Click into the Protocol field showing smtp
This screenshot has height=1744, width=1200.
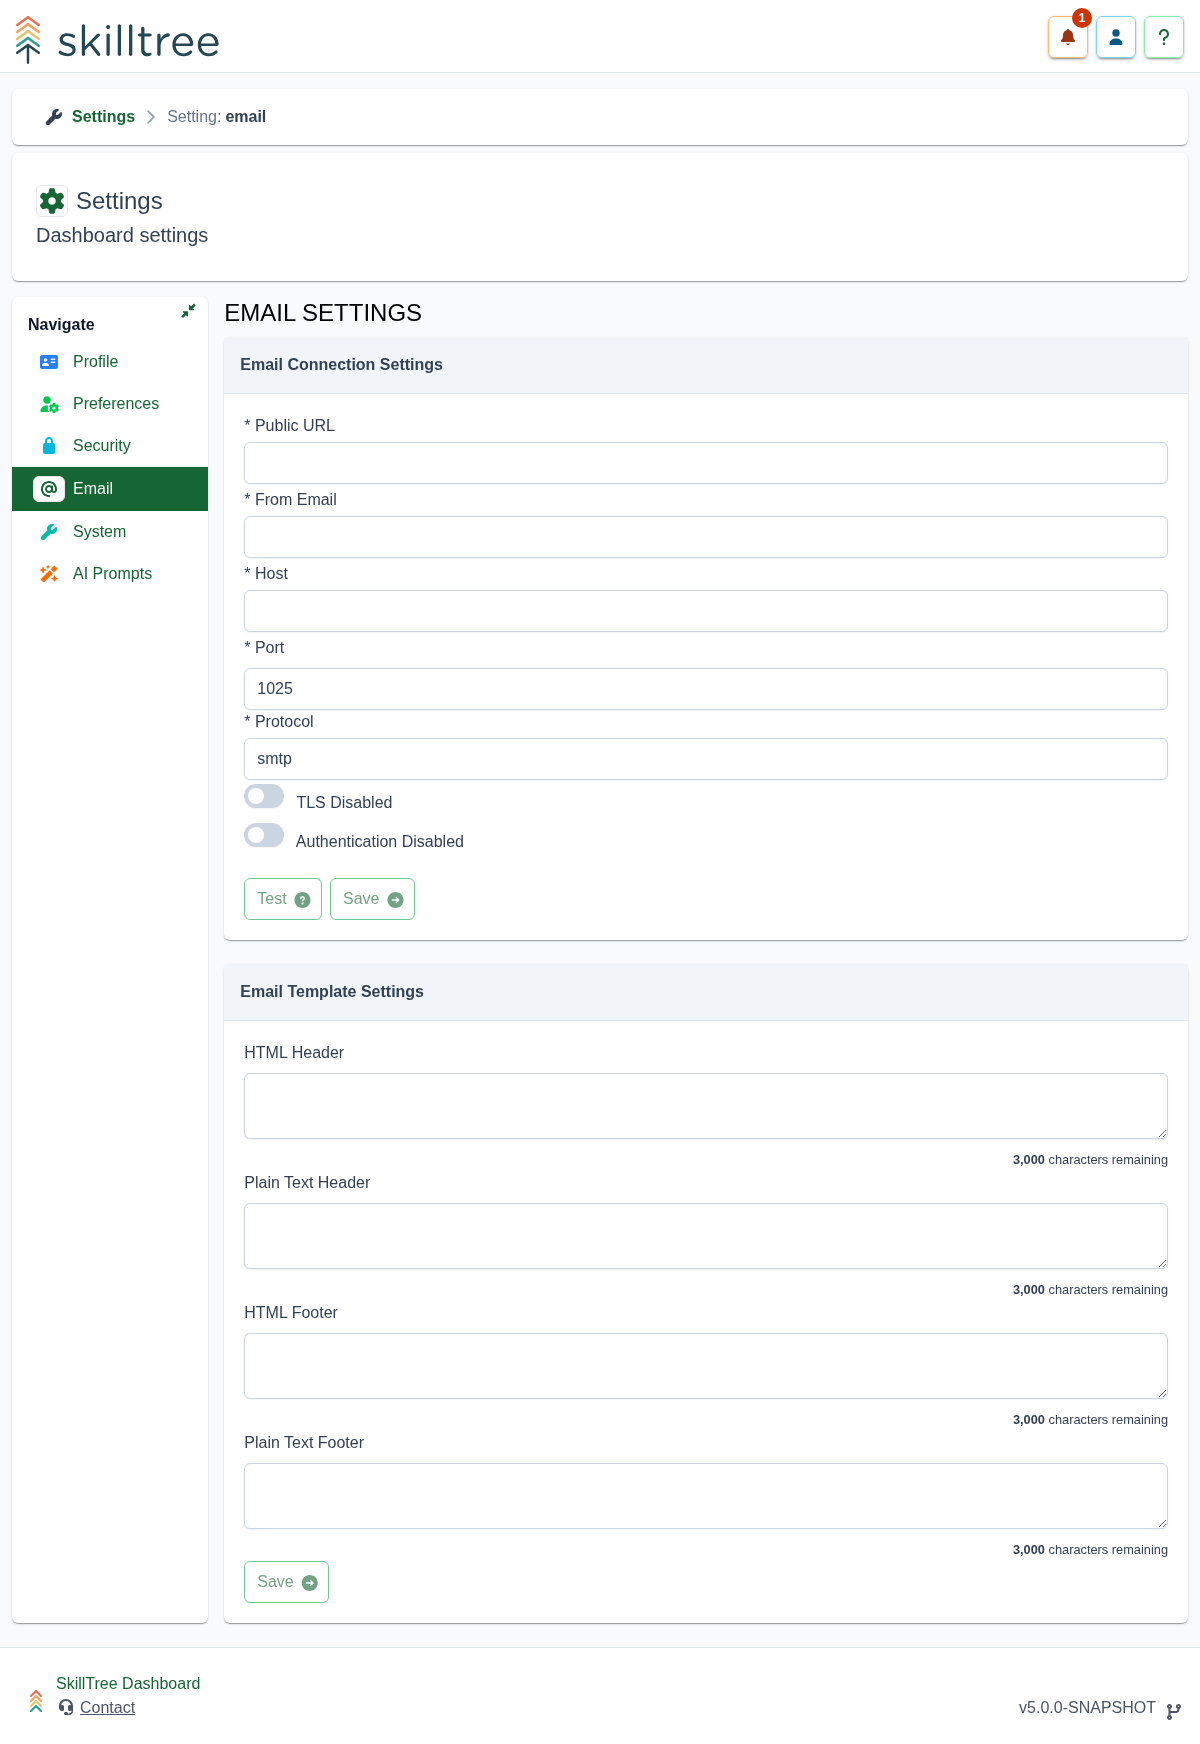[706, 759]
